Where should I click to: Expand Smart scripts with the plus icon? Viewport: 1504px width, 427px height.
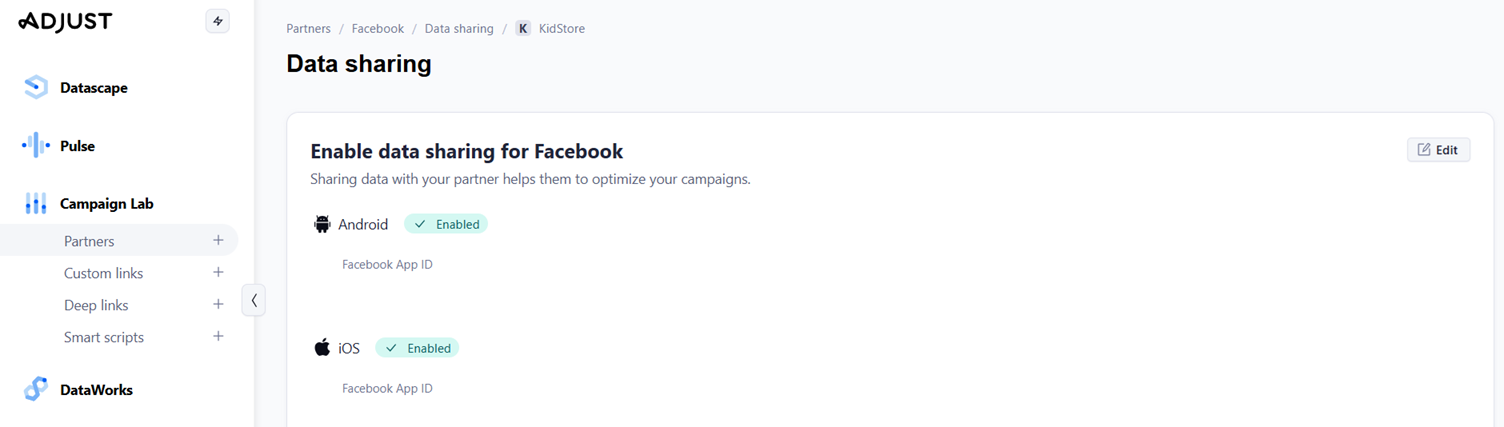(218, 336)
